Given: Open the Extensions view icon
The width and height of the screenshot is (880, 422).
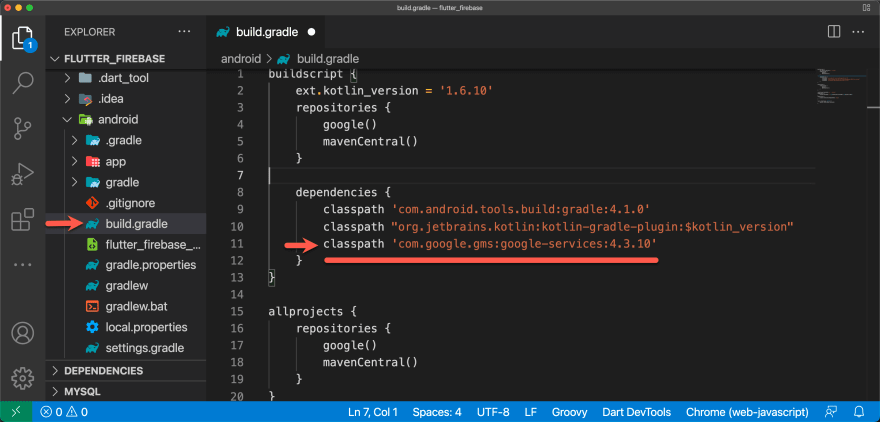Looking at the screenshot, I should tap(22, 219).
